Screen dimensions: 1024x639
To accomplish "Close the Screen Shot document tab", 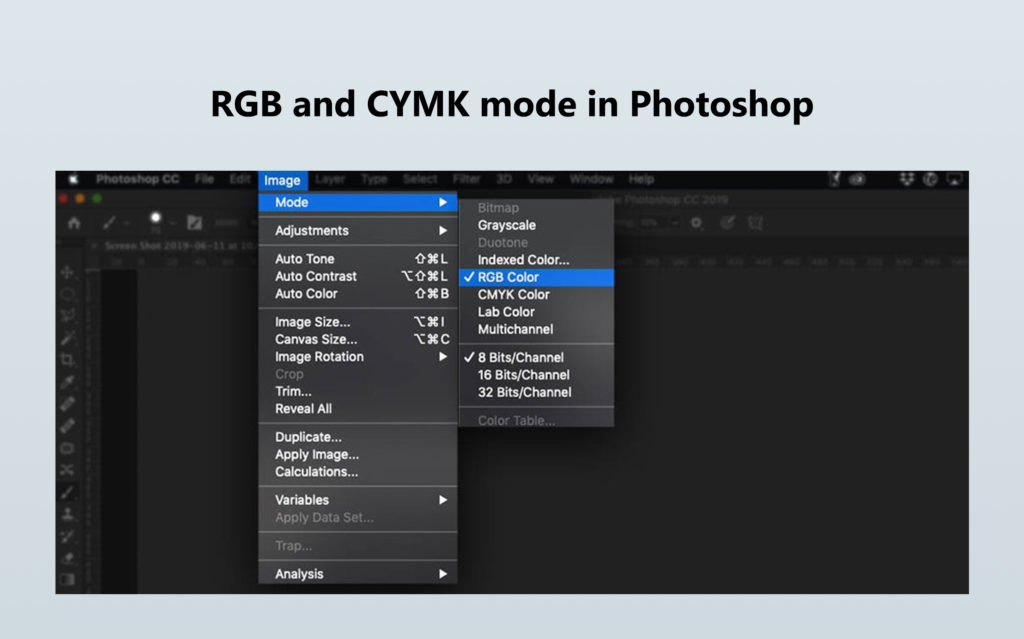I will click(95, 246).
